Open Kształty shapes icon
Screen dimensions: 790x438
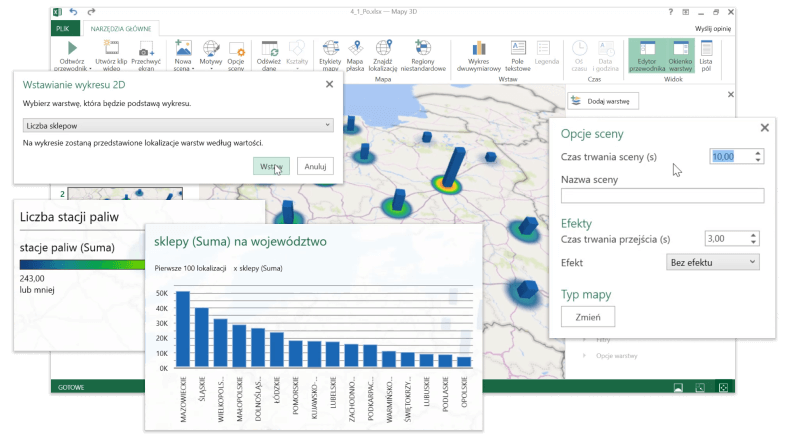click(297, 48)
